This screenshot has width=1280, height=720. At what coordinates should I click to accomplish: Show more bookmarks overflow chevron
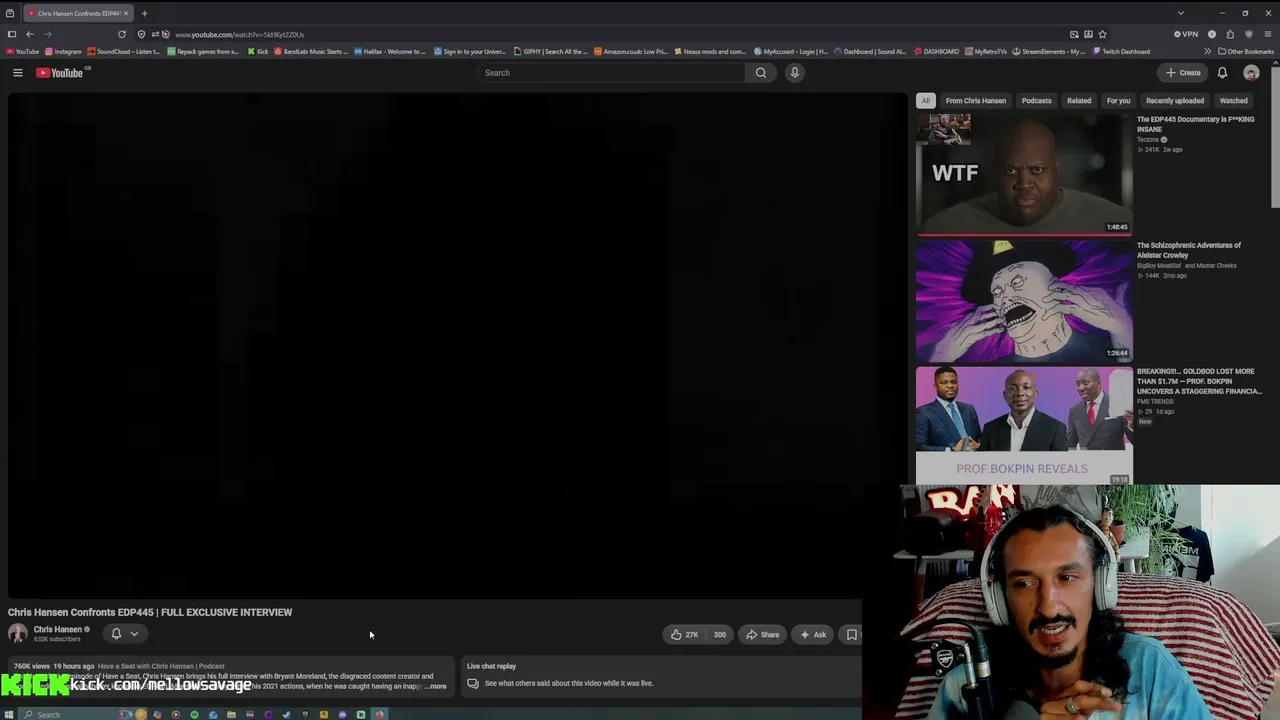pos(1207,51)
